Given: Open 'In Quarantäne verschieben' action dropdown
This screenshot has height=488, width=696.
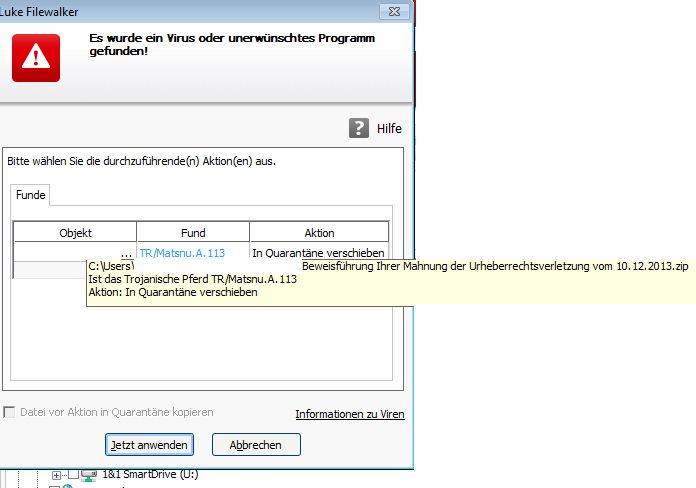Looking at the screenshot, I should [318, 253].
